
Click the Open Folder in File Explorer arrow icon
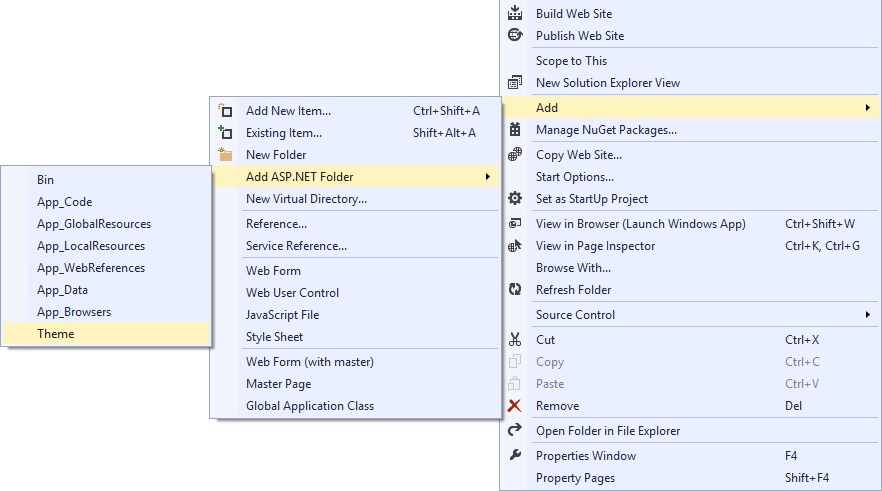515,430
